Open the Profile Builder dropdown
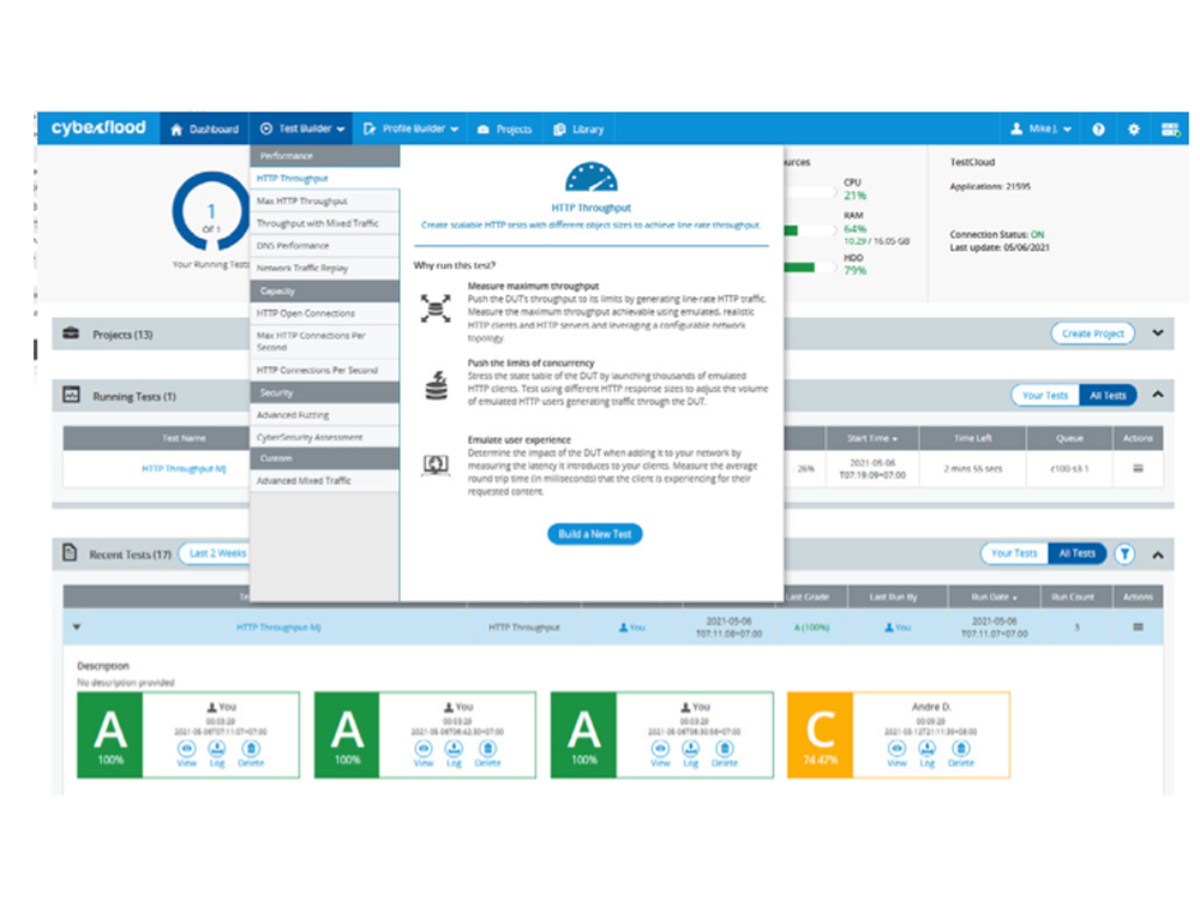Viewport: 1200px width, 900px height. click(410, 129)
